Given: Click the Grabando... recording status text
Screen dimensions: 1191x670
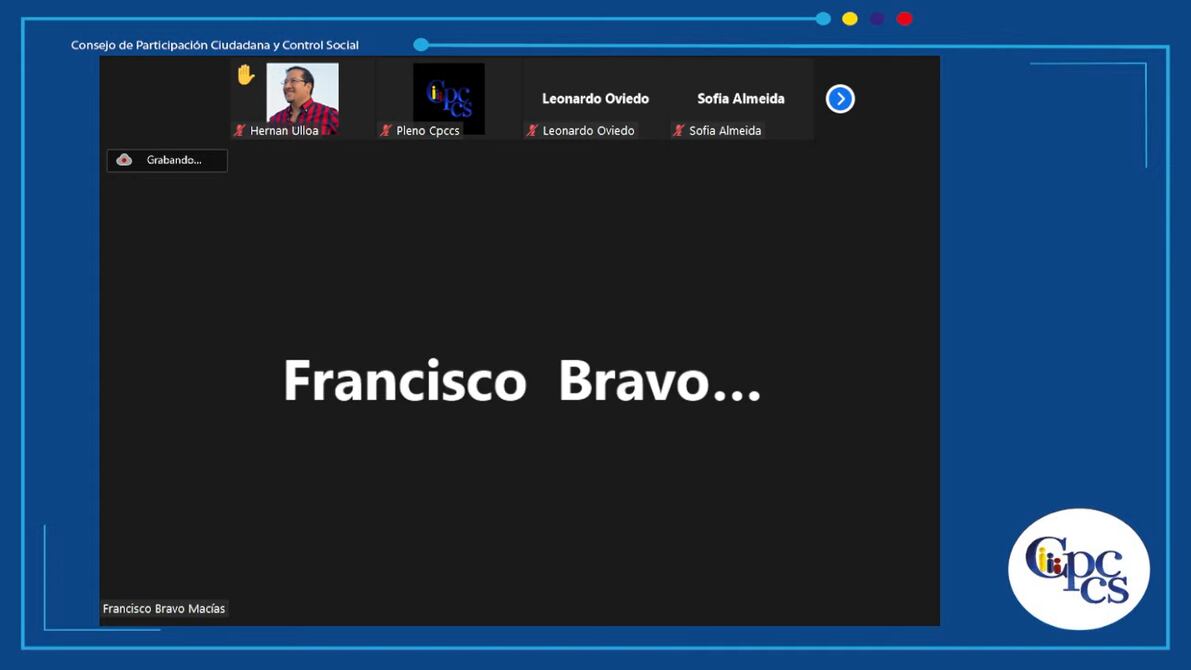Looking at the screenshot, I should point(174,160).
